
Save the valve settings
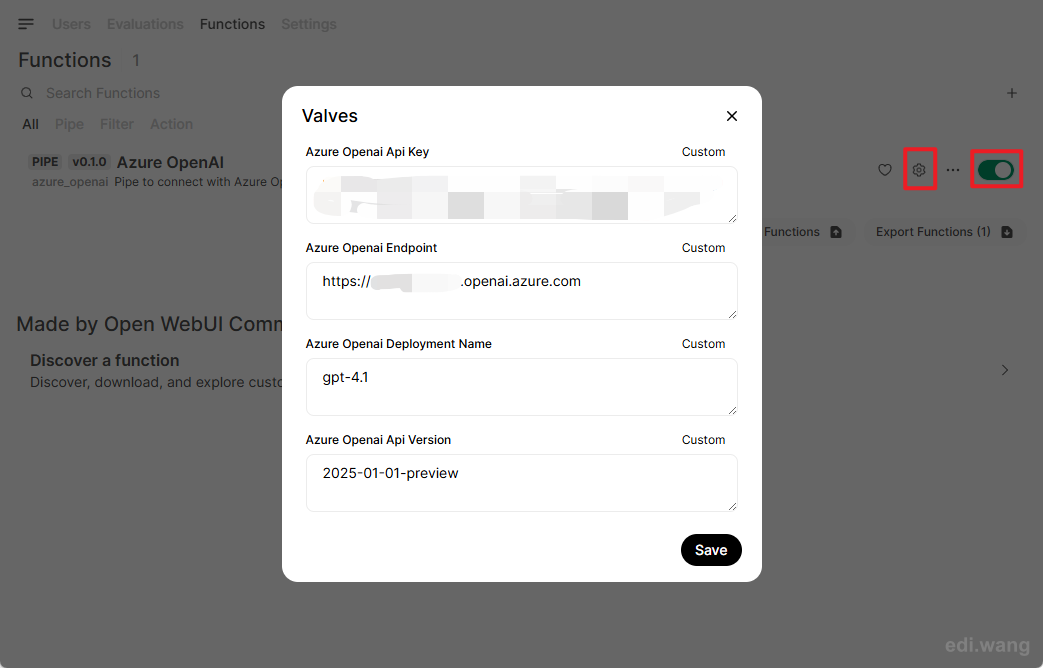711,550
